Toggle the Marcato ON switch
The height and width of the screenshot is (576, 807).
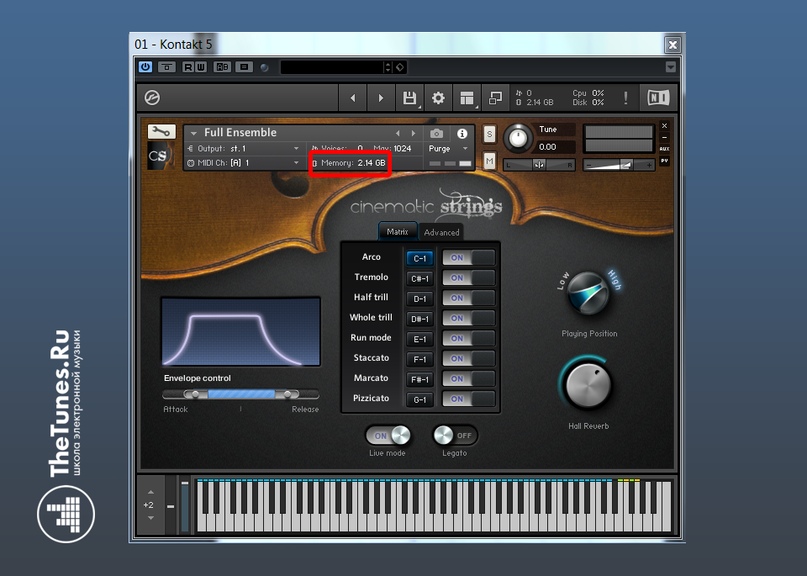click(x=468, y=378)
